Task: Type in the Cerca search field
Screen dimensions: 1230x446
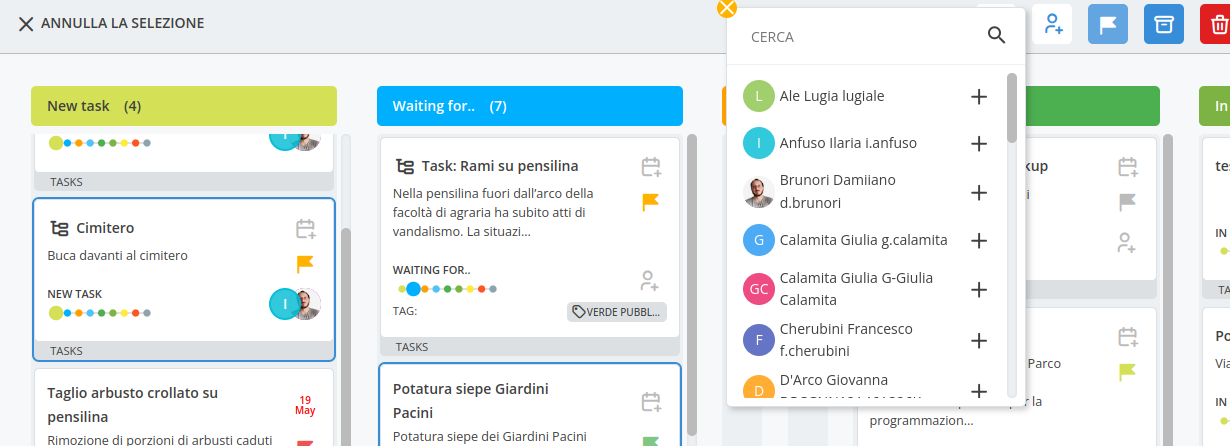Action: (x=860, y=37)
